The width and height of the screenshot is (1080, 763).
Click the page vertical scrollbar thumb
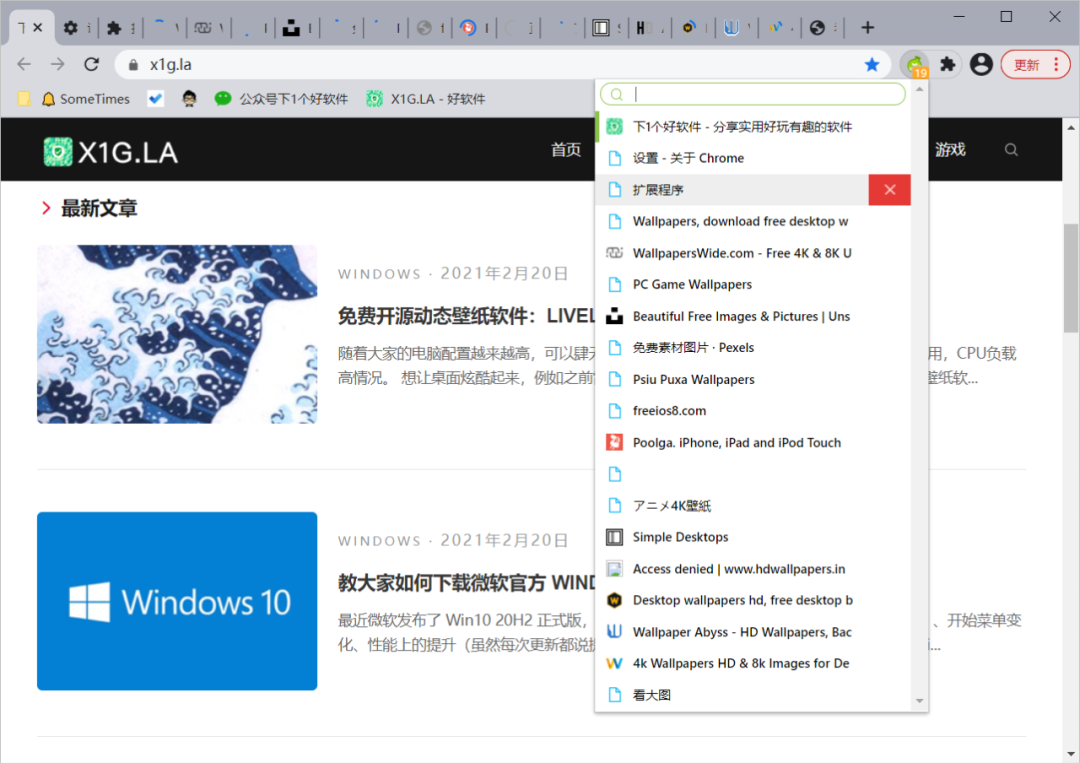point(1071,278)
